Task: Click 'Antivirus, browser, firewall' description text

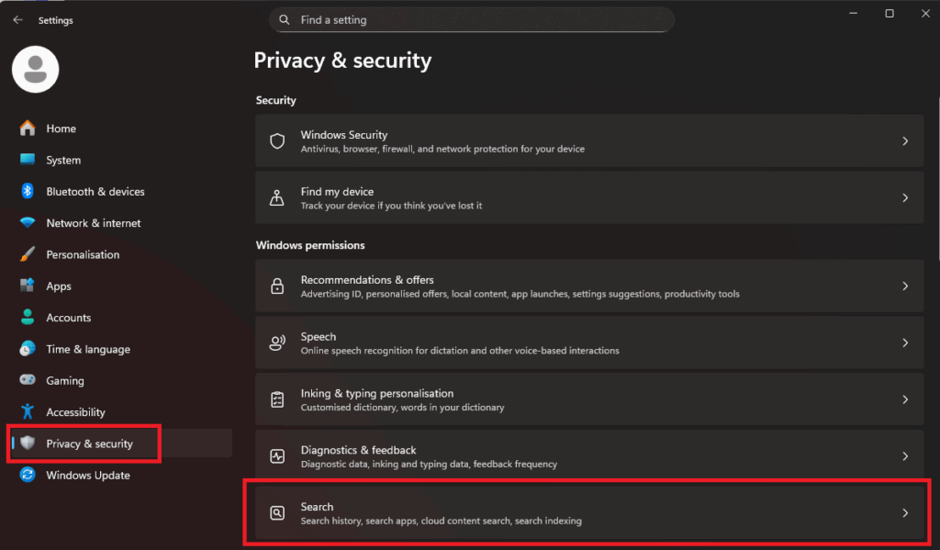Action: (442, 149)
